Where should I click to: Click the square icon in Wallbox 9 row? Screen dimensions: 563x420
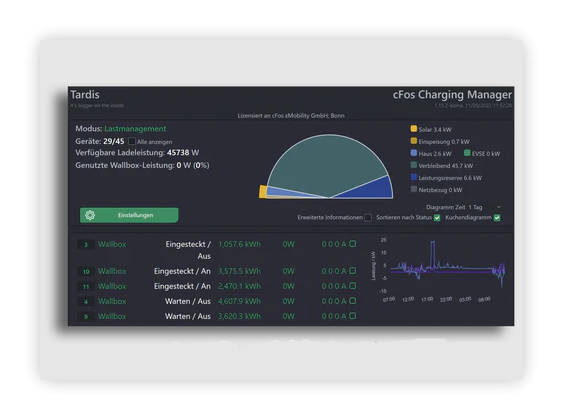[353, 316]
